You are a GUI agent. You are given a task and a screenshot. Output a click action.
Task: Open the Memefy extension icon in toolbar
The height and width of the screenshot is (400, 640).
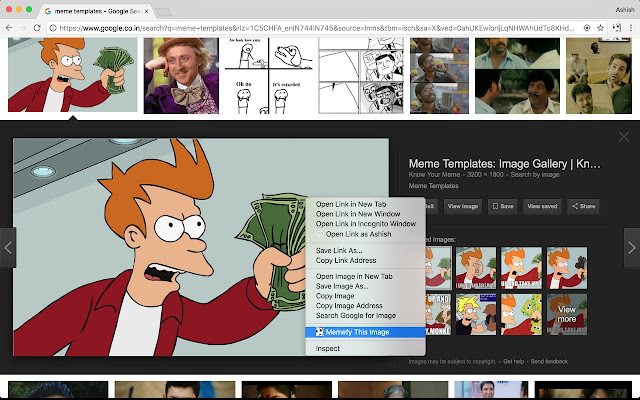tap(616, 28)
